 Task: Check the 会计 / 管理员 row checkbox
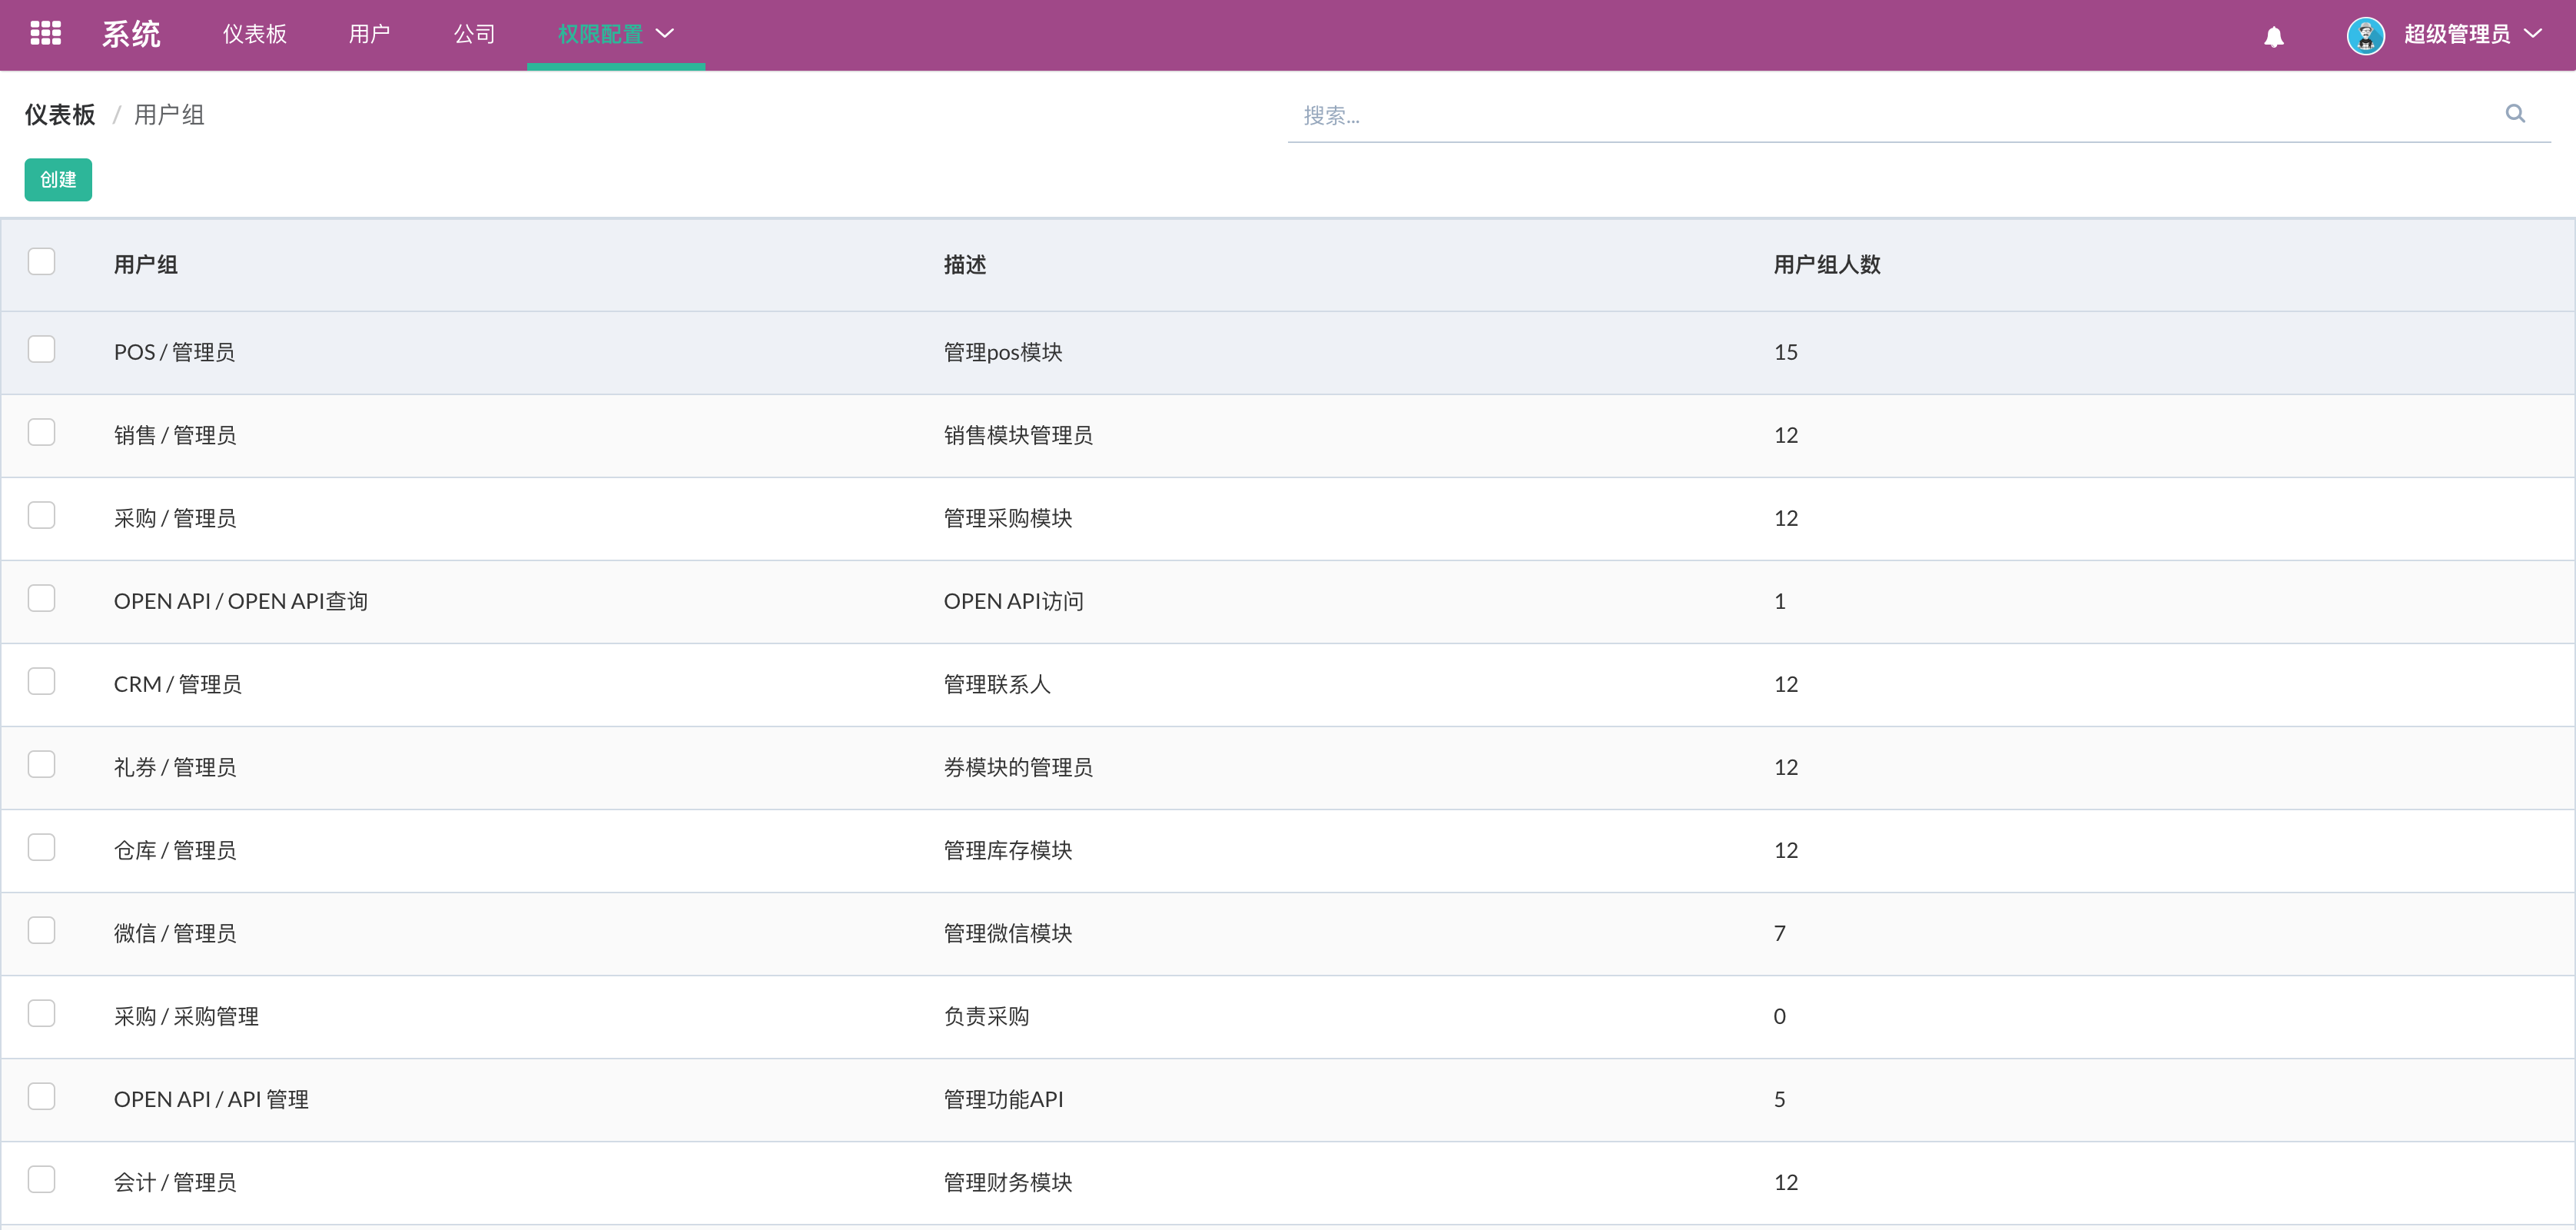[41, 1180]
